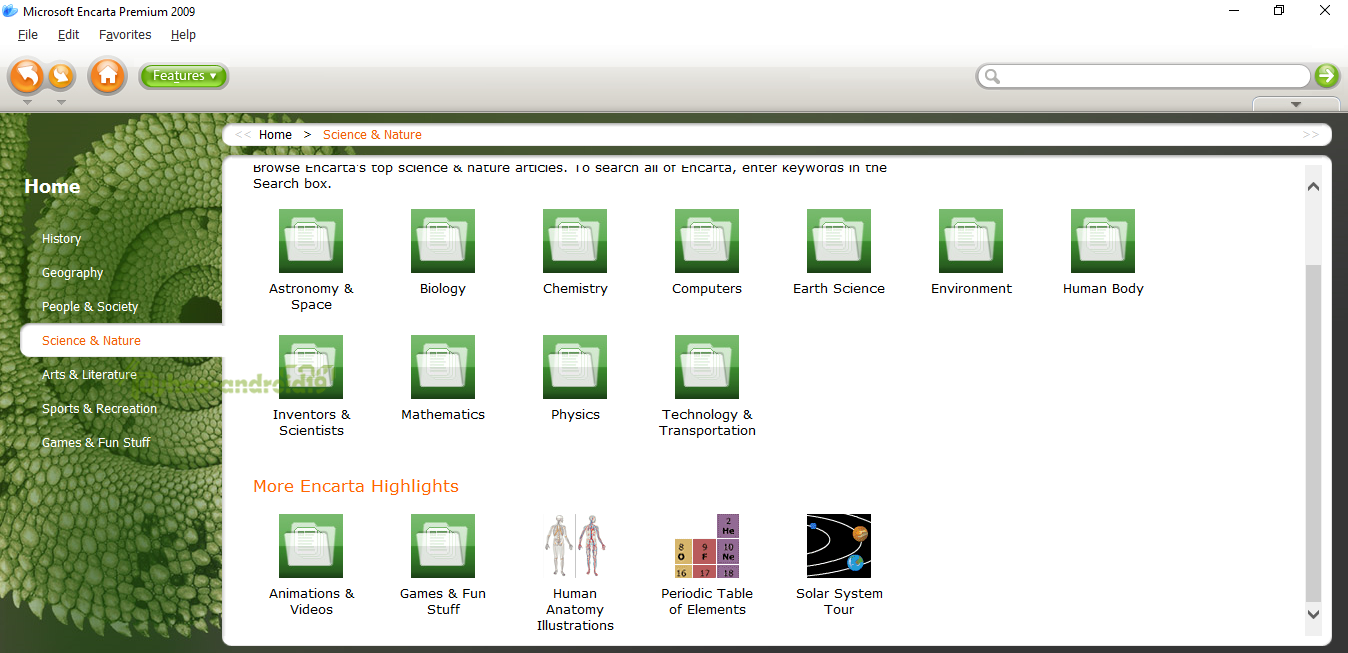Select Geography in the sidebar
The width and height of the screenshot is (1348, 653).
(72, 273)
